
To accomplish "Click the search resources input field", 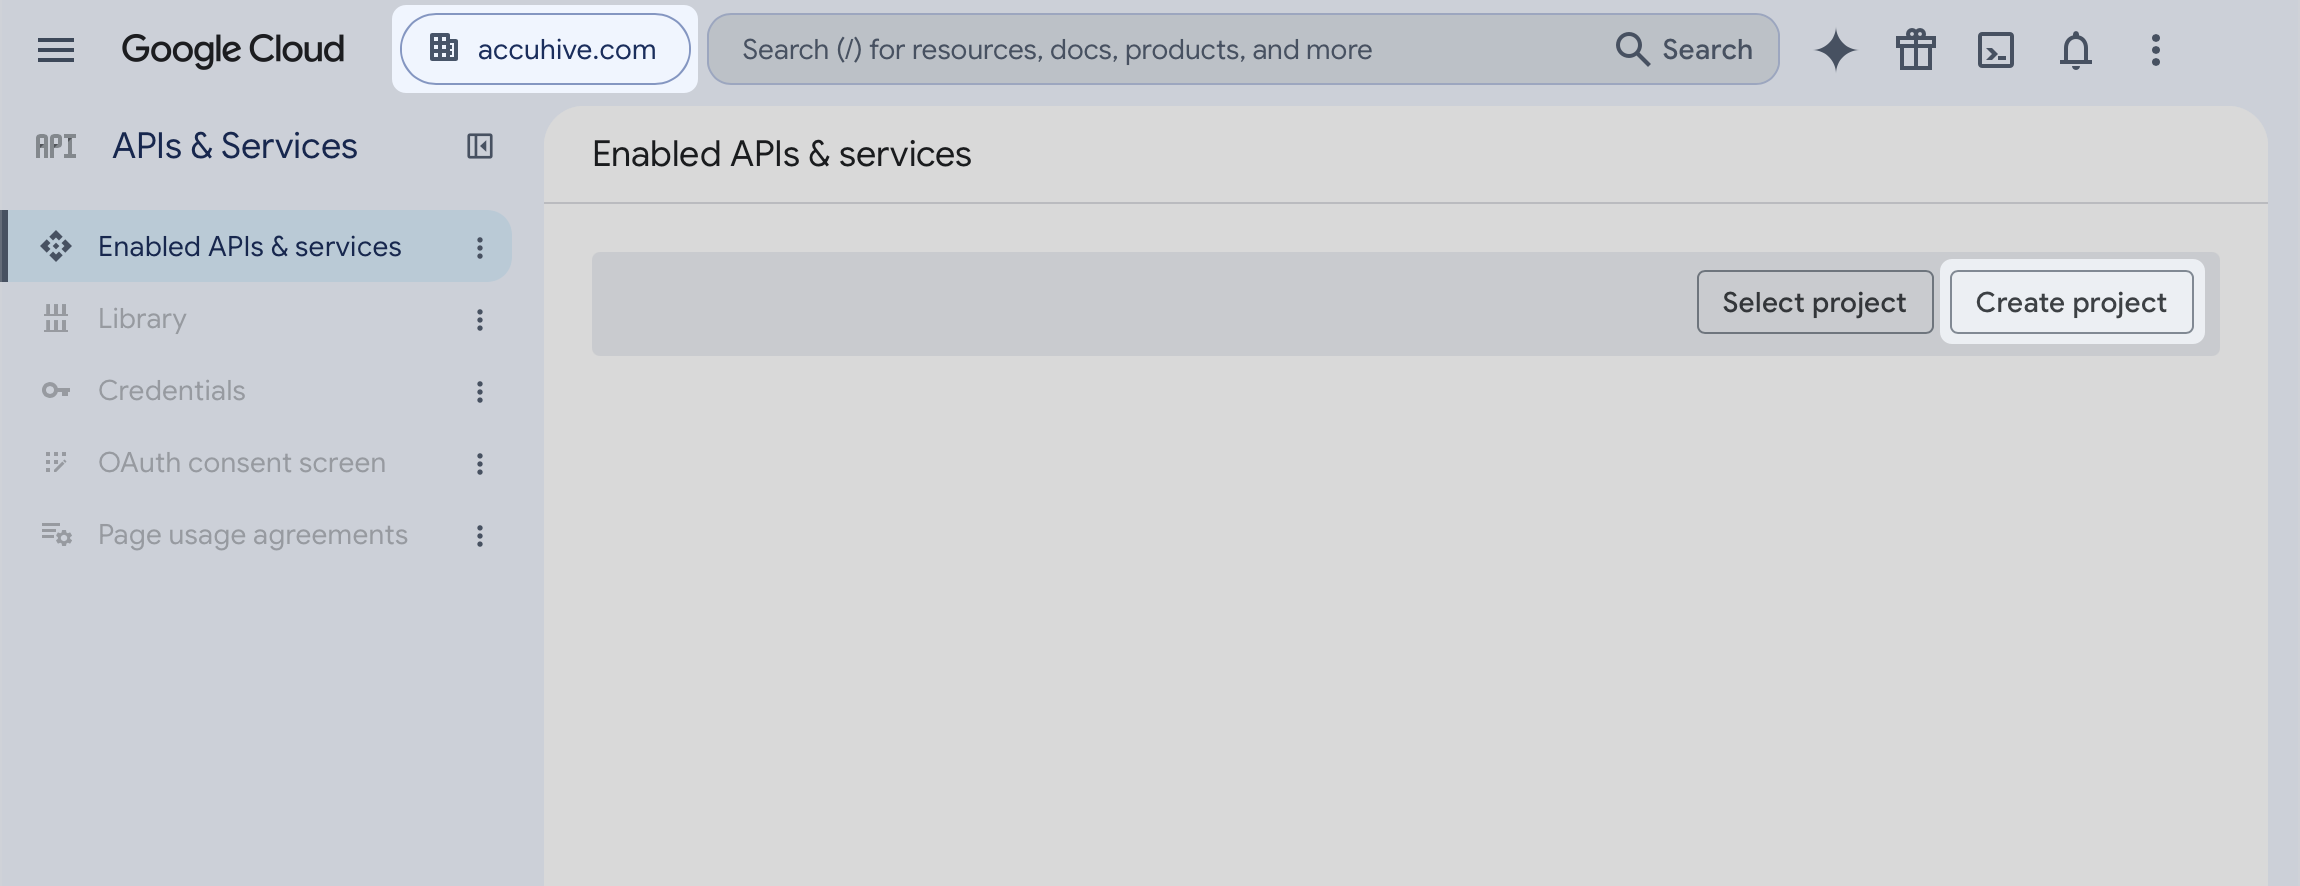I will (x=1160, y=49).
